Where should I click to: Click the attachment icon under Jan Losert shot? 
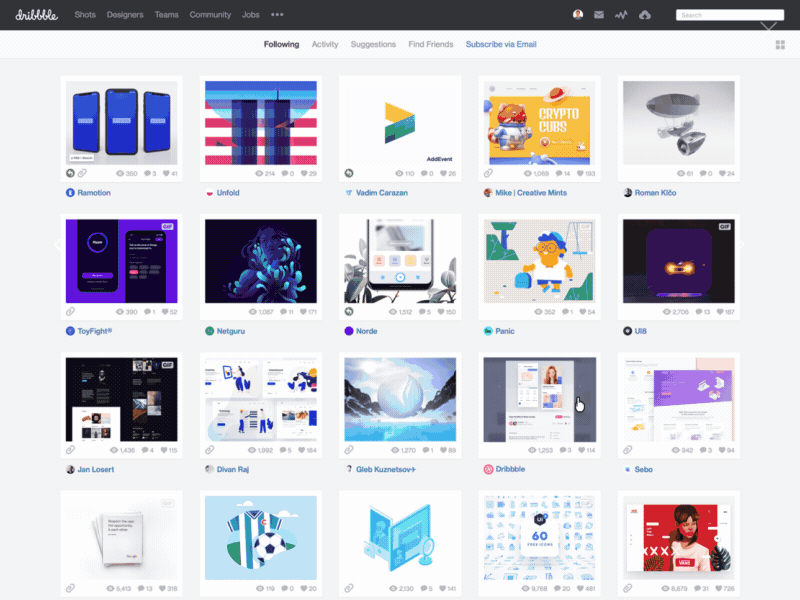(70, 449)
